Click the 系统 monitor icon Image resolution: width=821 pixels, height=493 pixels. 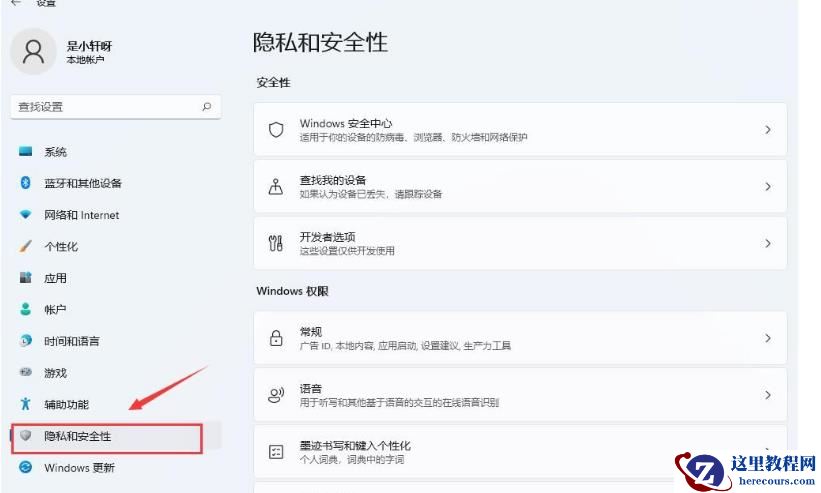26,152
